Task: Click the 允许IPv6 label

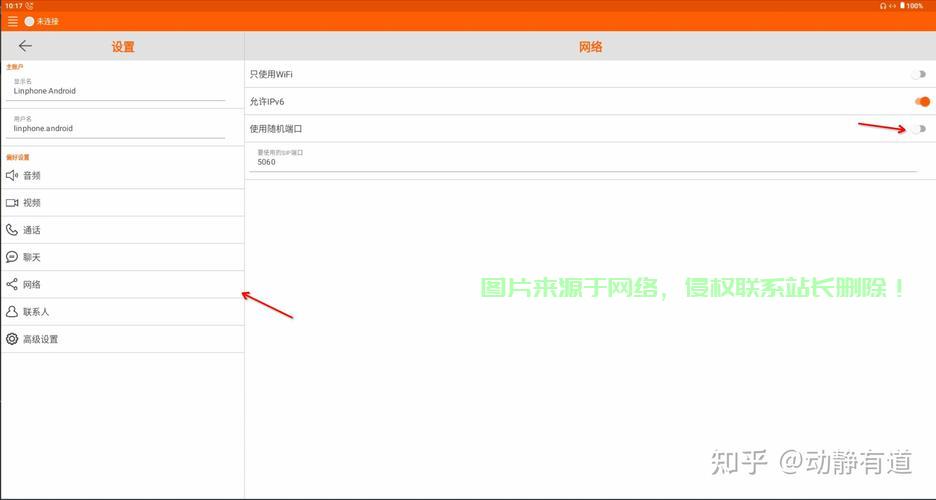Action: (x=267, y=101)
